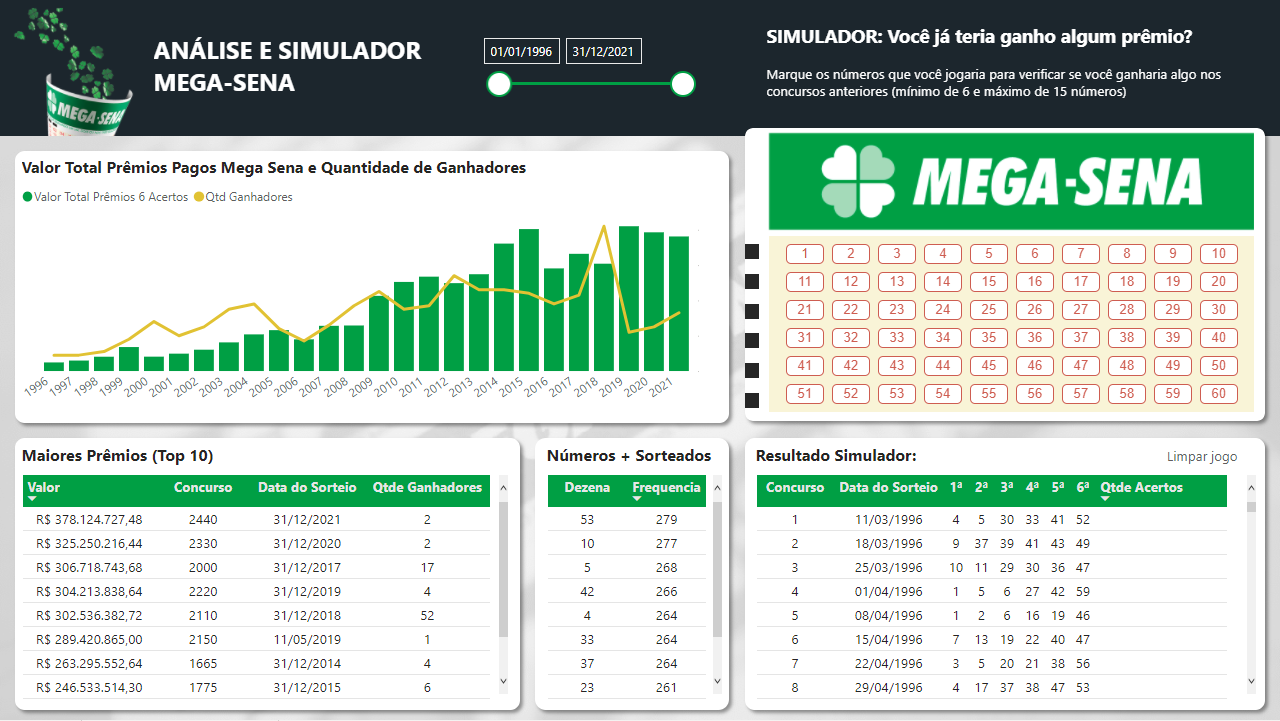Click the Mega-Sena ticket banner logo
The height and width of the screenshot is (721, 1280).
(x=1011, y=181)
